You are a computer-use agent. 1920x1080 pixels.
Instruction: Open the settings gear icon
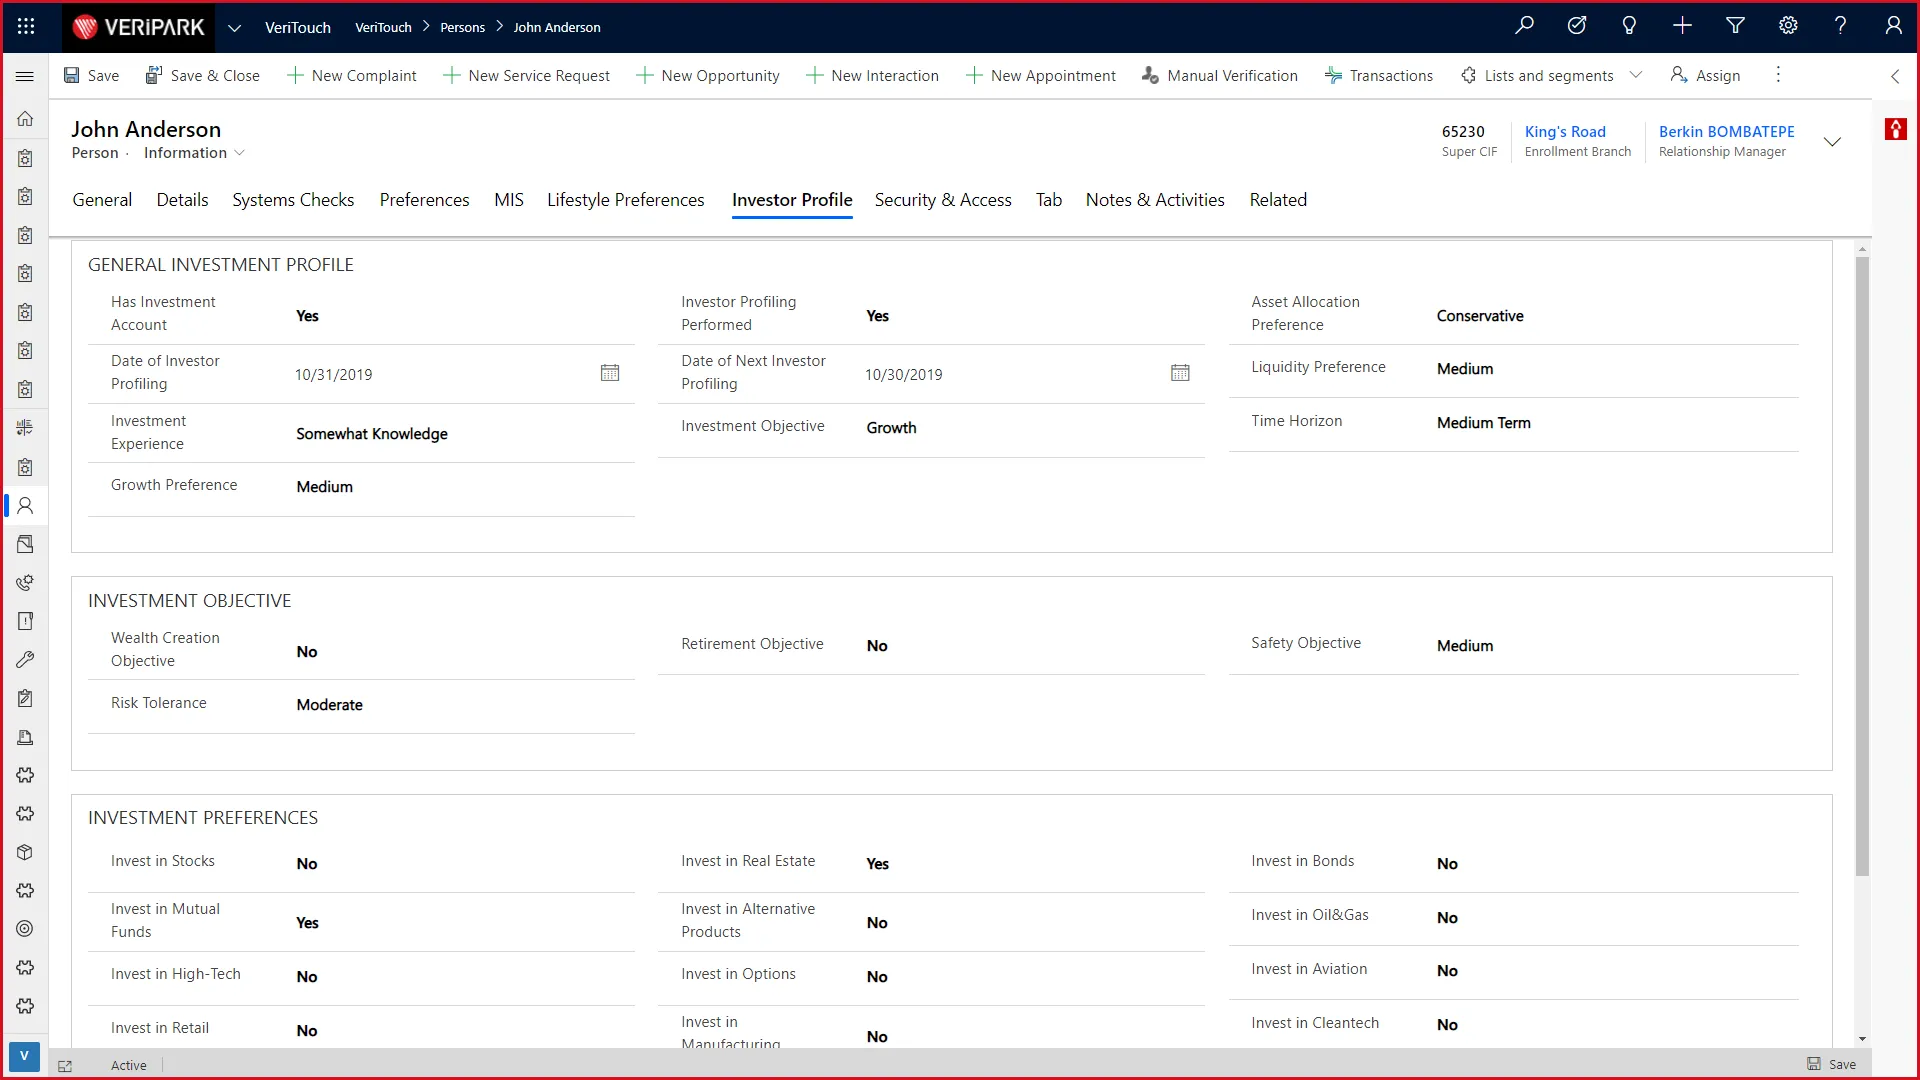(1788, 26)
